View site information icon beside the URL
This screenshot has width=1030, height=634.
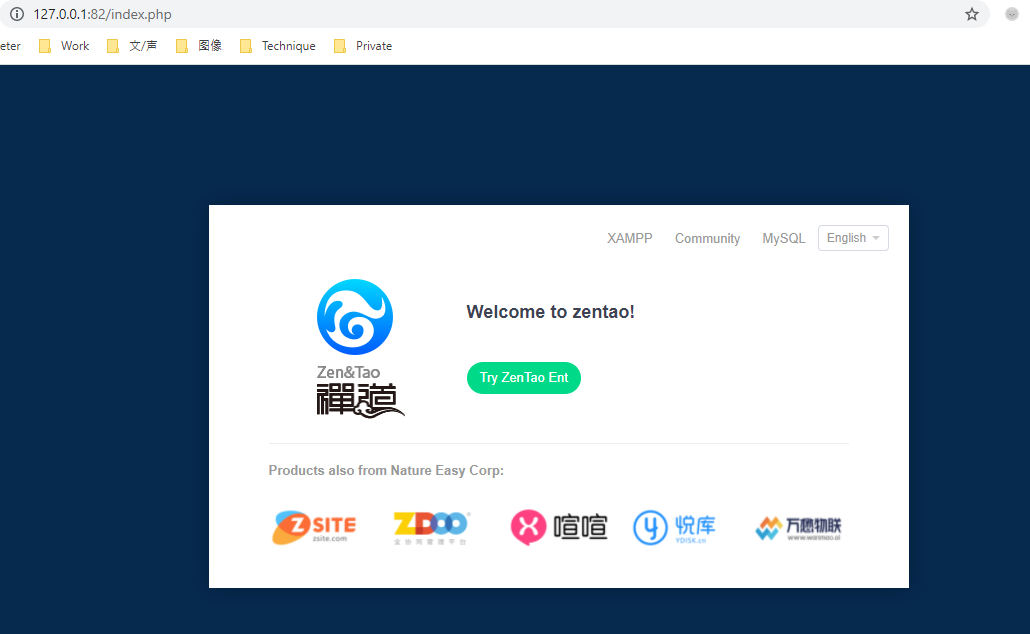point(17,14)
